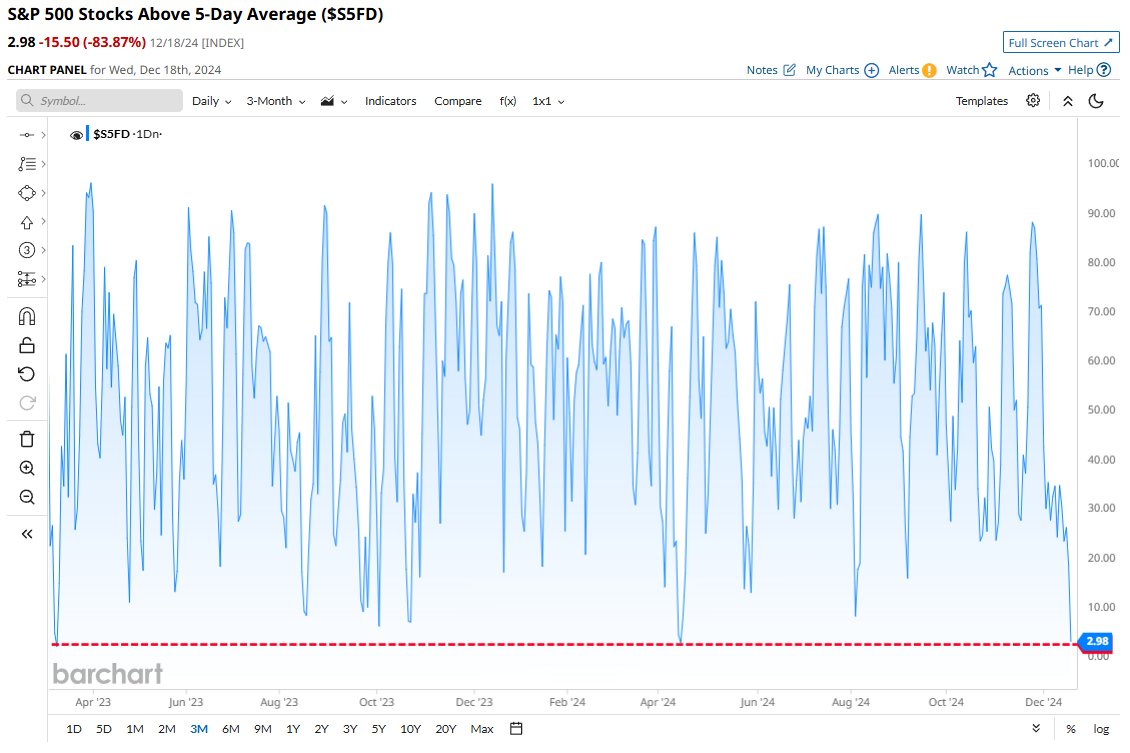Select the 5Y time range
The width and height of the screenshot is (1130, 753).
pos(379,729)
